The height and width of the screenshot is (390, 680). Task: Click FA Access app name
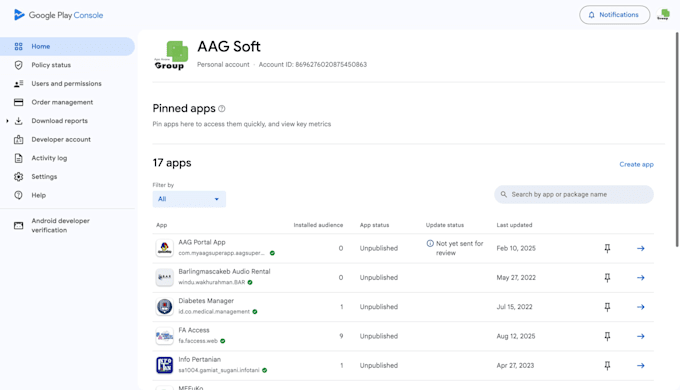(194, 330)
